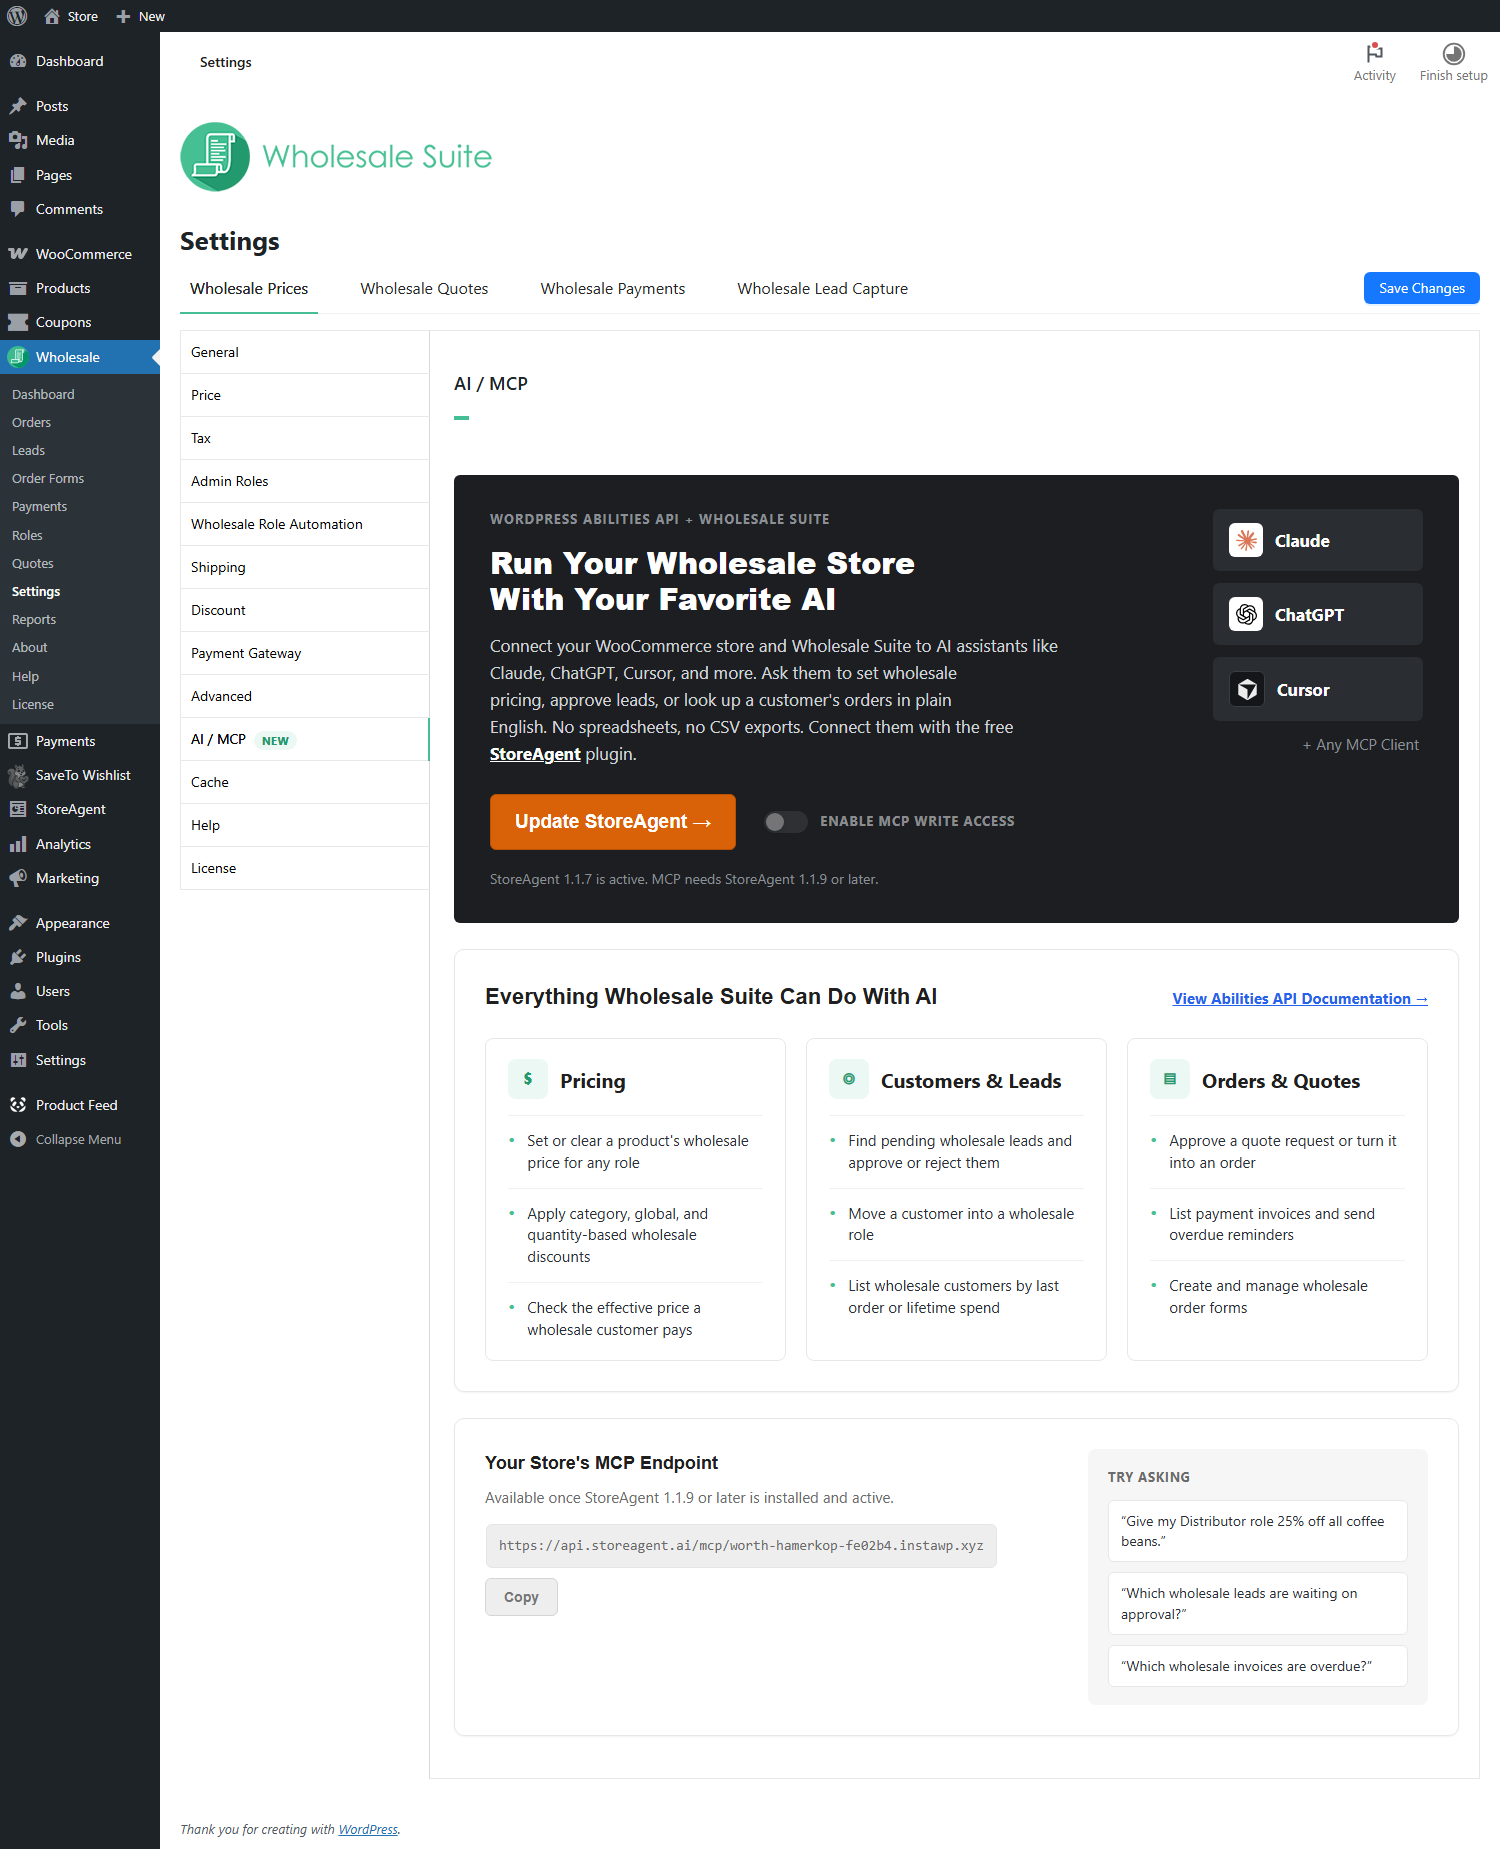Open Roles in Wholesale submenu

coord(27,535)
